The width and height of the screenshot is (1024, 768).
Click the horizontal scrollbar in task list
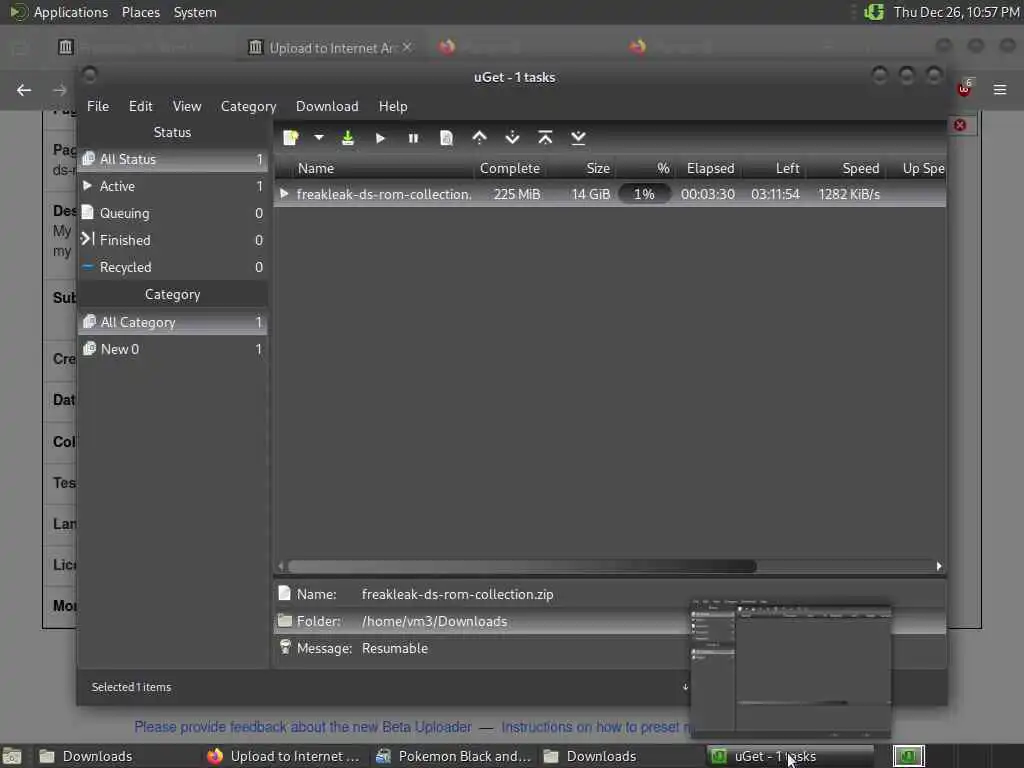[522, 566]
